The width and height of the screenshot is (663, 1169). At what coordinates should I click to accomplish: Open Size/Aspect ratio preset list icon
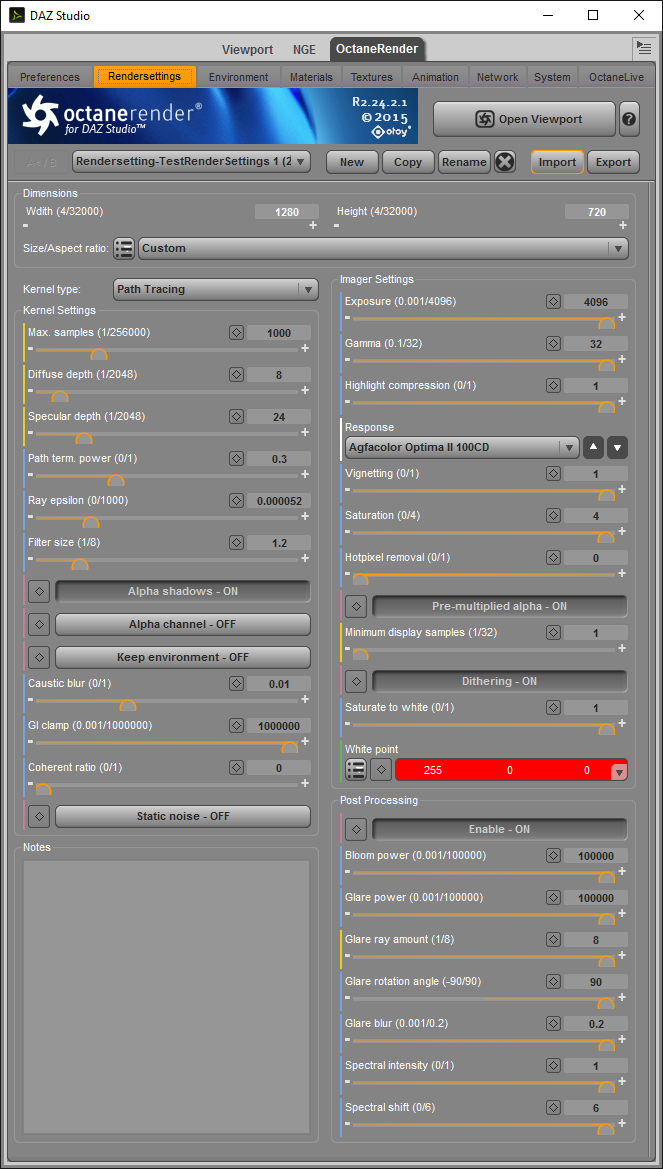click(124, 248)
